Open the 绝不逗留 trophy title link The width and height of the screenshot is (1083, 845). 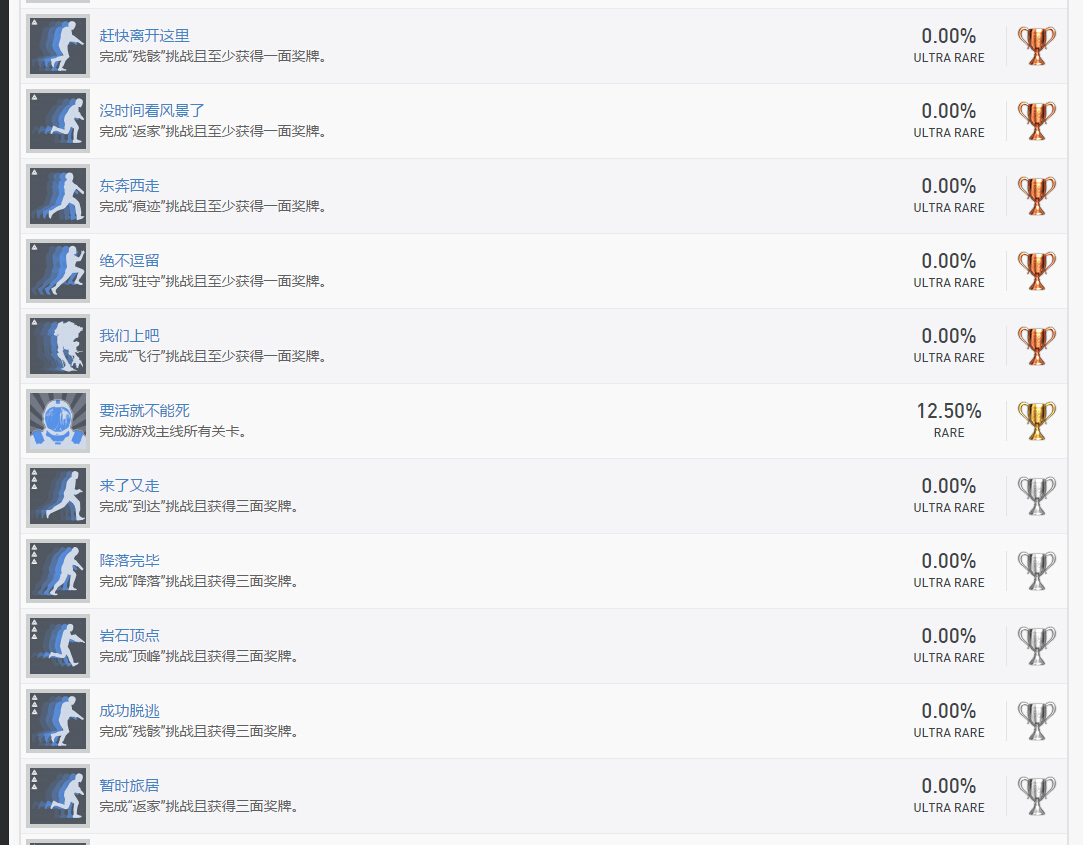click(129, 261)
